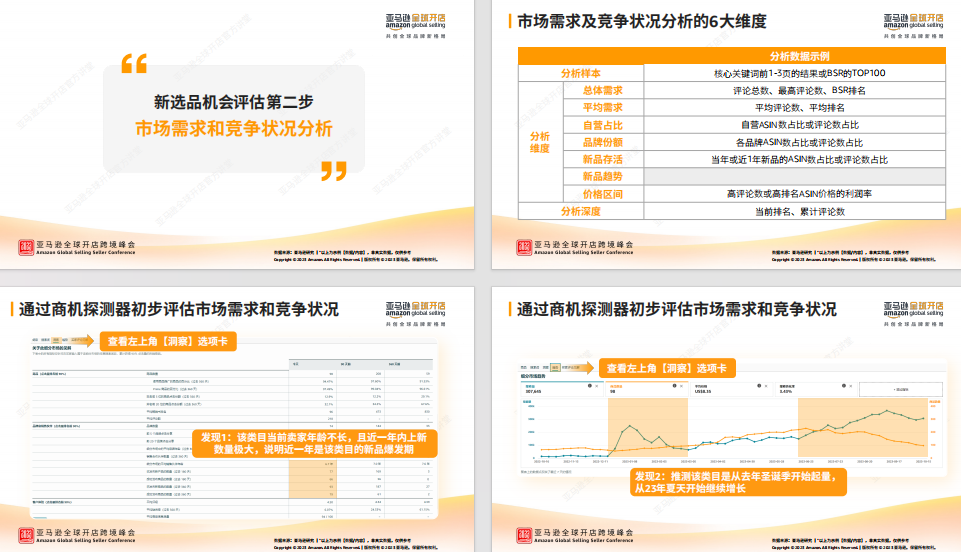Click the 发现2 orange callout box
The height and width of the screenshot is (552, 961).
(x=738, y=482)
